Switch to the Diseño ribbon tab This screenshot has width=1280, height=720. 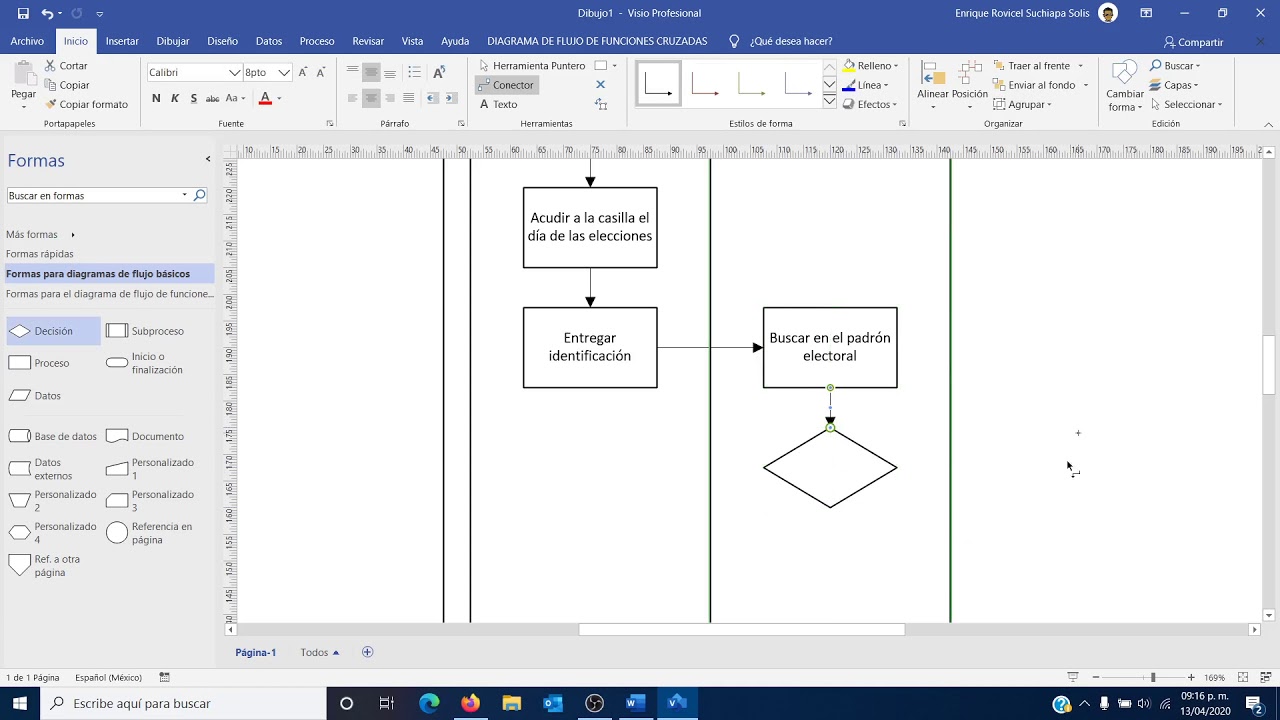[222, 41]
